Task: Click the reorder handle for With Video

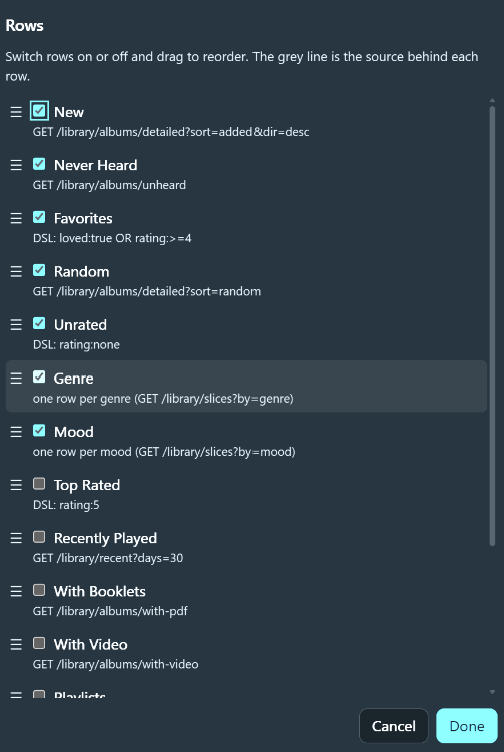Action: [x=16, y=645]
